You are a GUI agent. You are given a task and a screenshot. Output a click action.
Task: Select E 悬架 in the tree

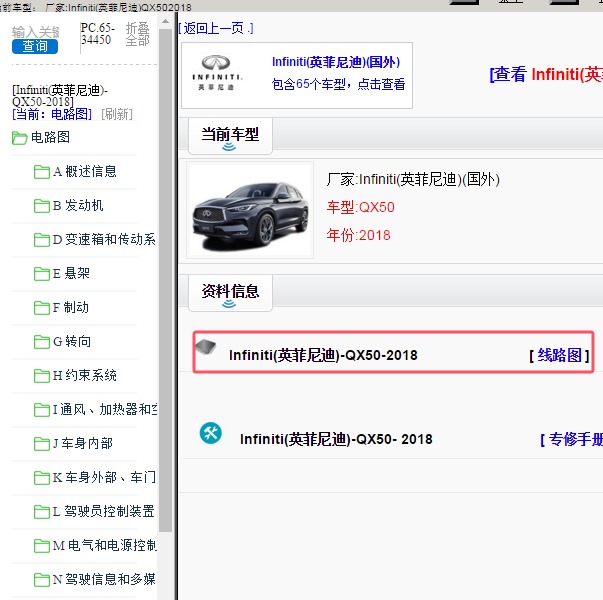tap(71, 273)
